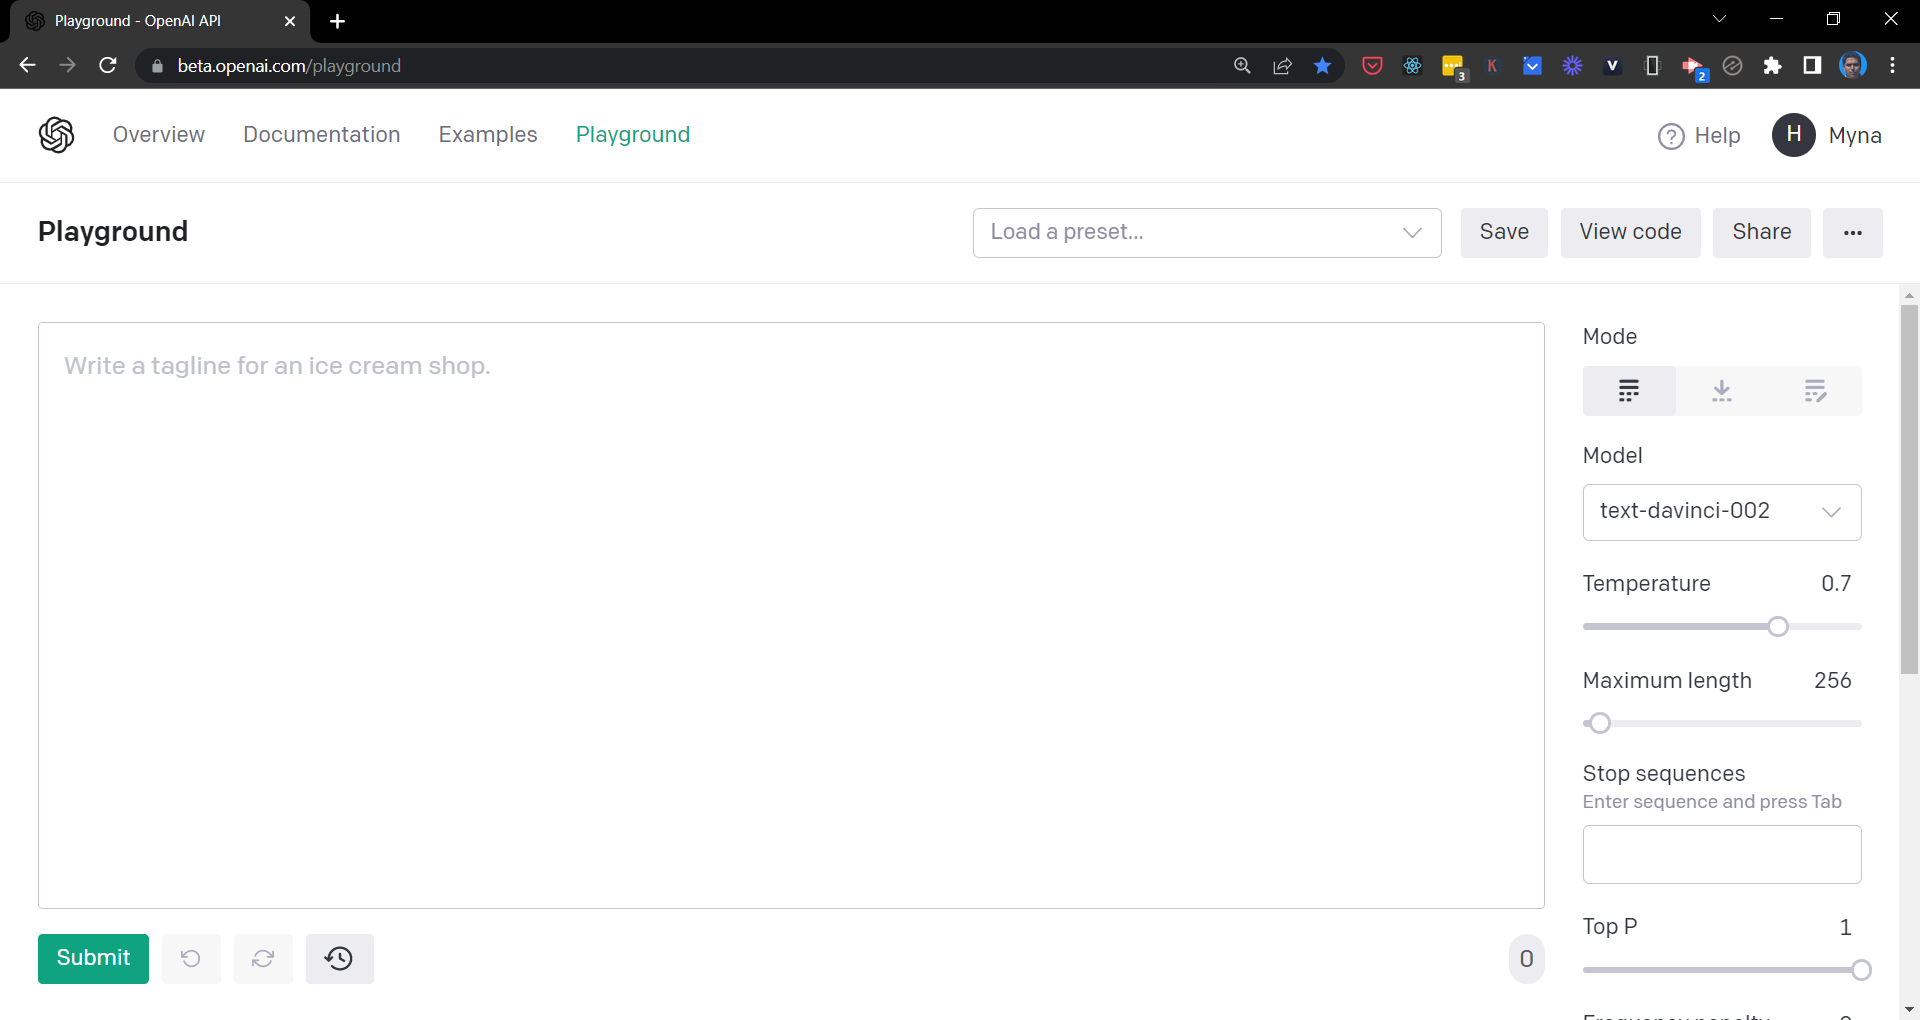
Task: Click the Help question mark icon
Action: (x=1671, y=136)
